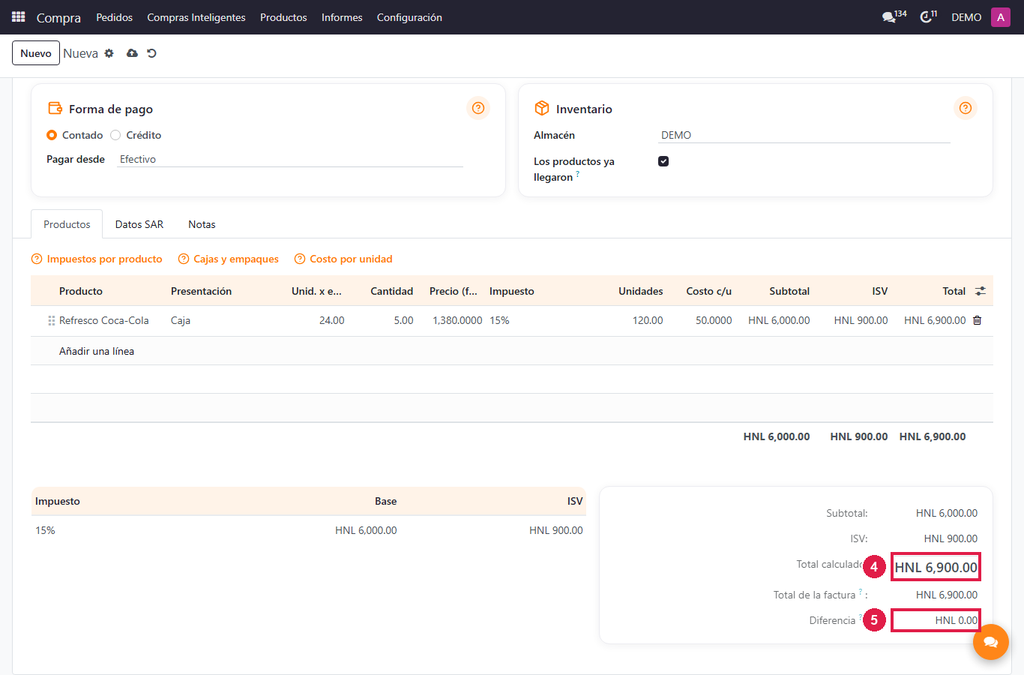
Task: Click the Compra app title
Action: (x=59, y=18)
